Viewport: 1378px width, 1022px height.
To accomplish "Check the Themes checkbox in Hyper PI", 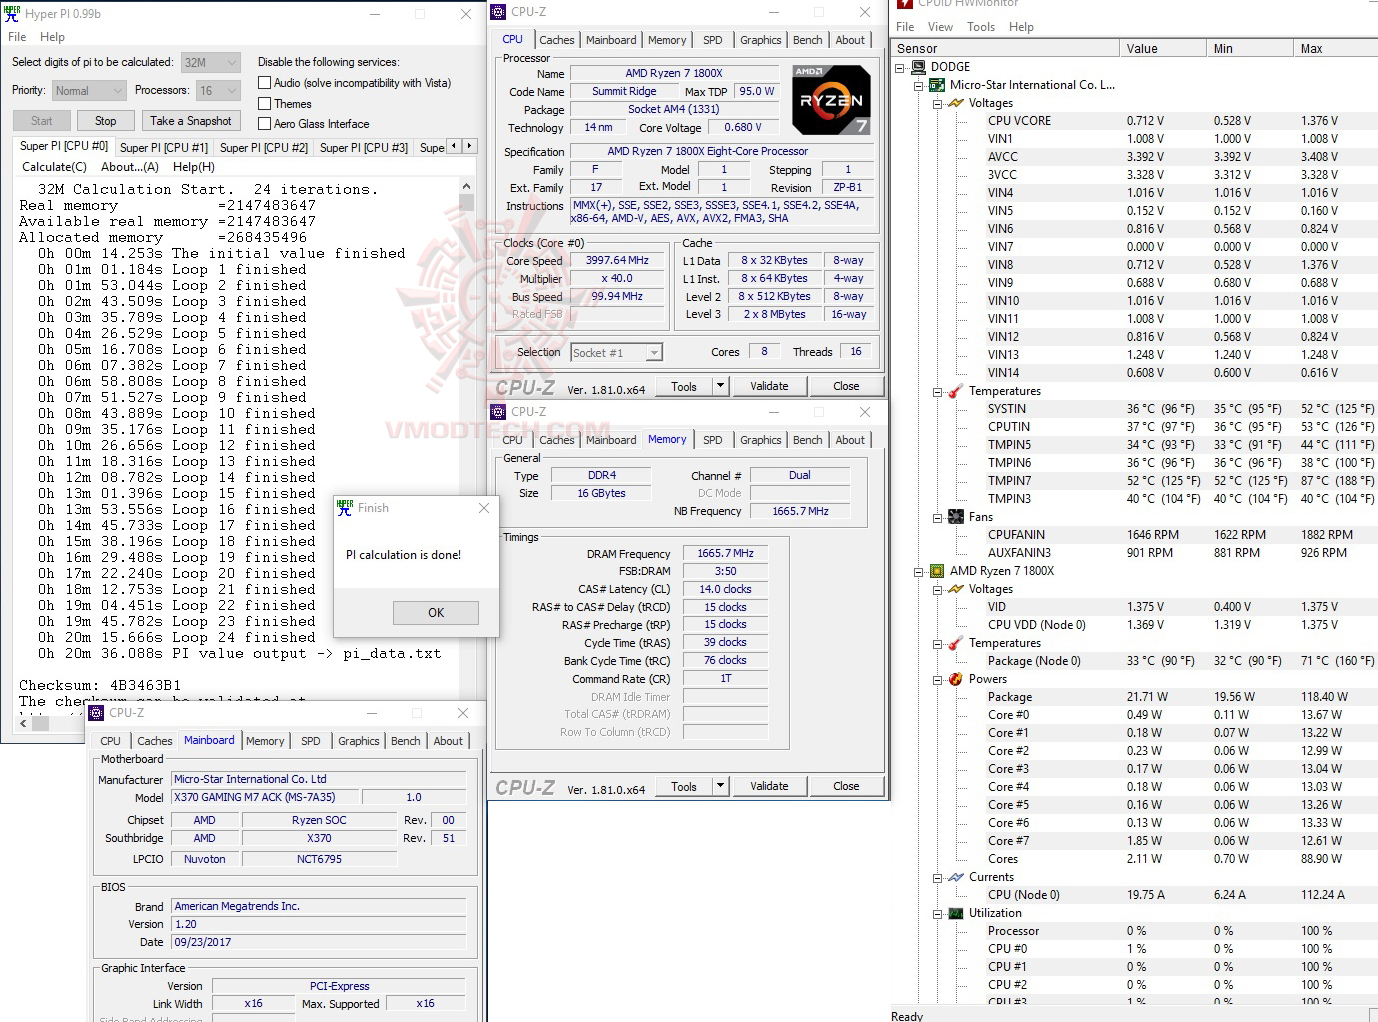I will click(x=265, y=103).
